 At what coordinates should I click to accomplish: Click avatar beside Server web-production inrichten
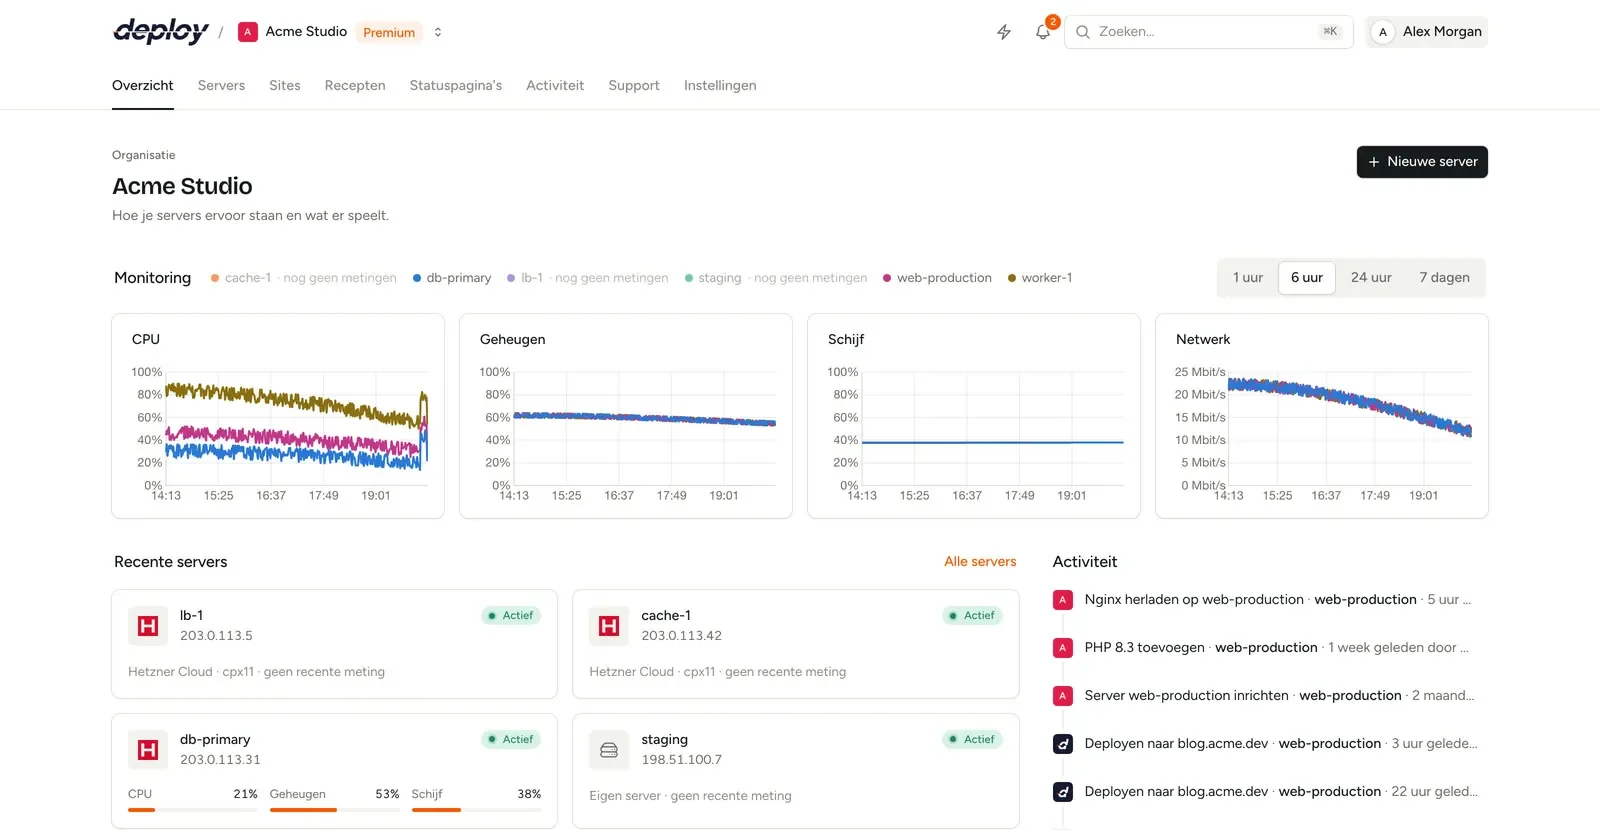1063,696
